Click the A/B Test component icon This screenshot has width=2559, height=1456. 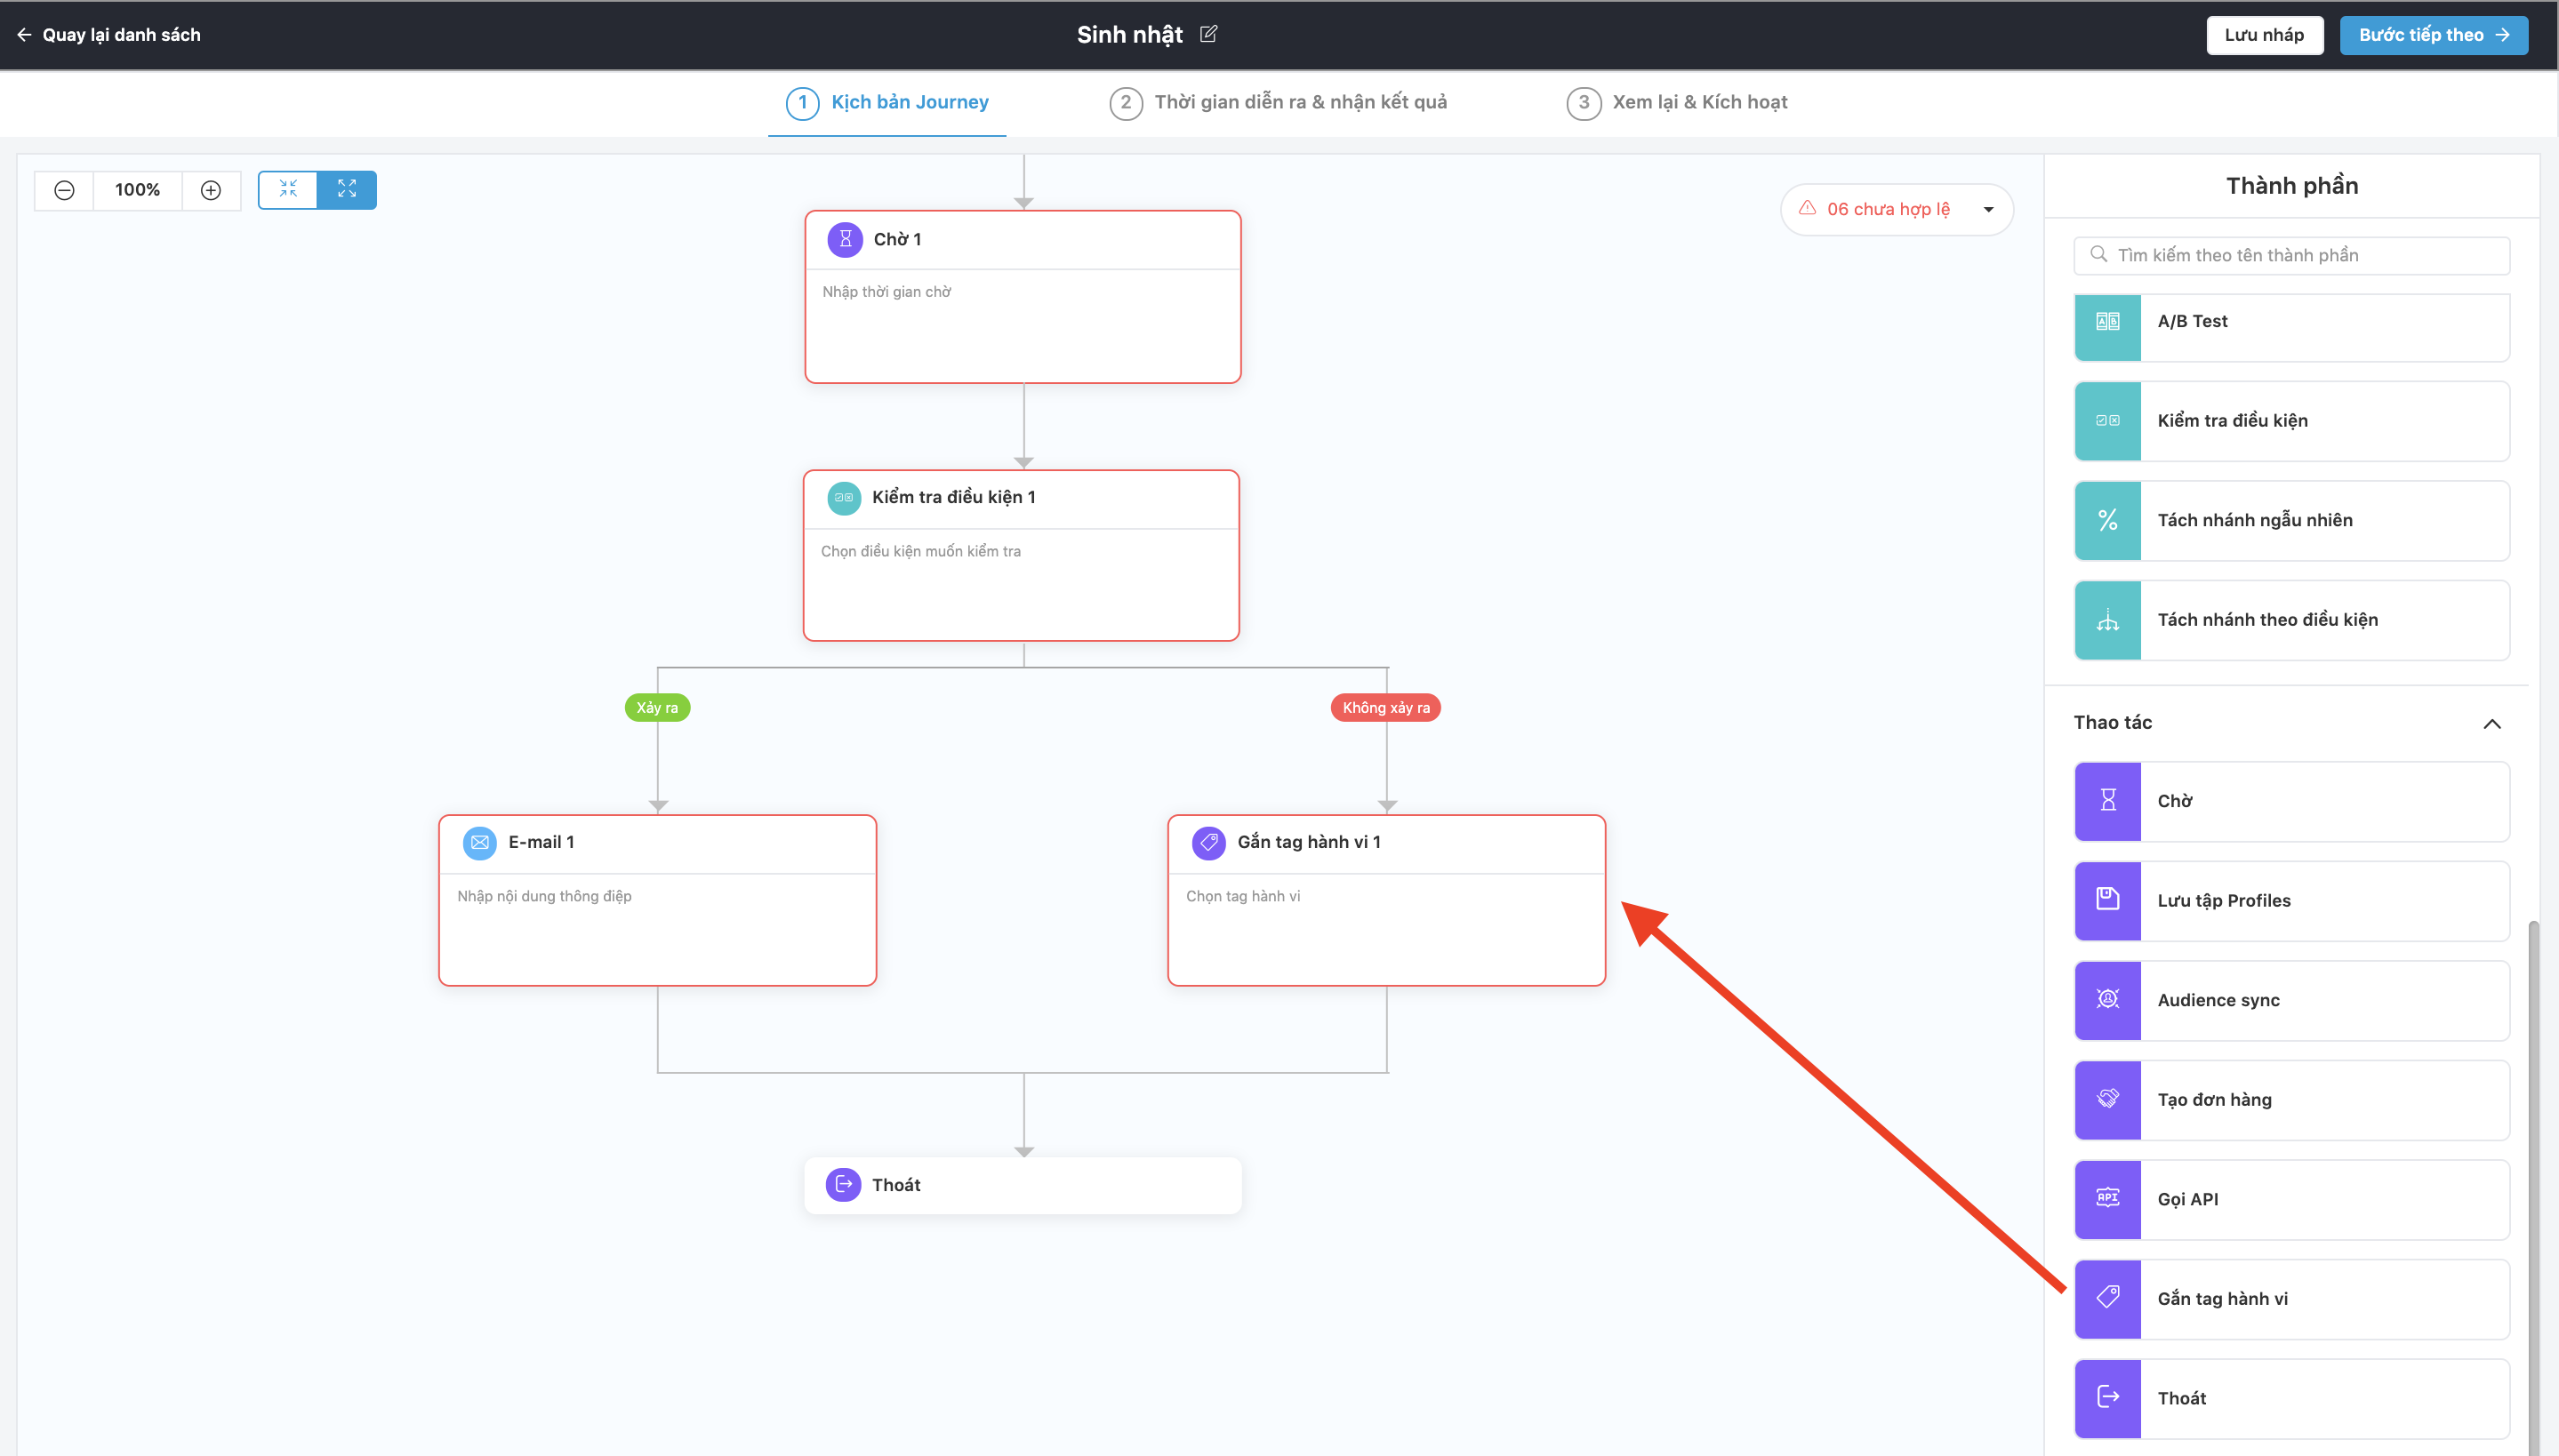(x=2107, y=322)
